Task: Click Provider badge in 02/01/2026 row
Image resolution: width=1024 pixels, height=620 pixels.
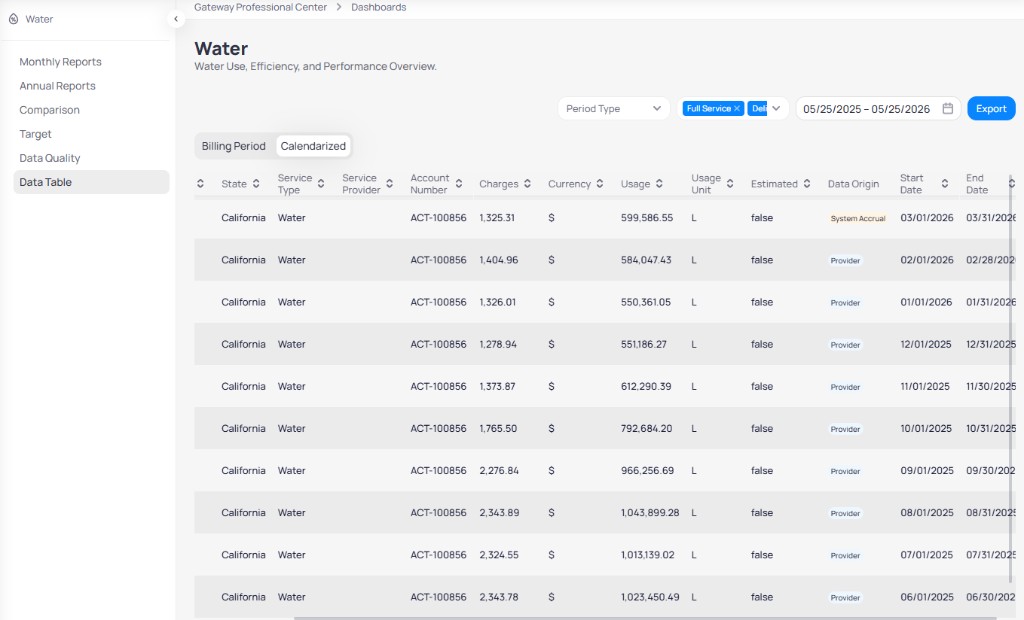Action: [845, 260]
